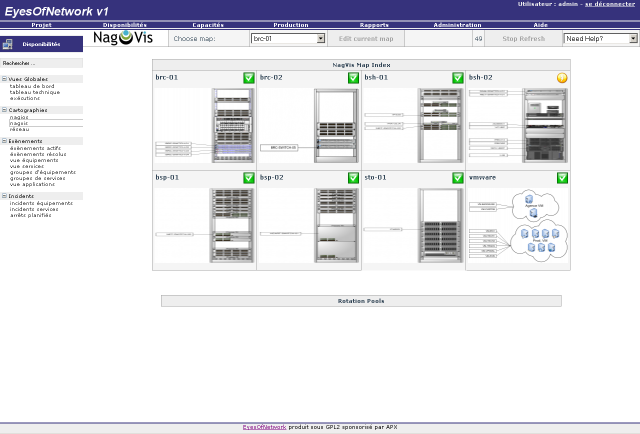Open the réseau cartography

(19, 129)
